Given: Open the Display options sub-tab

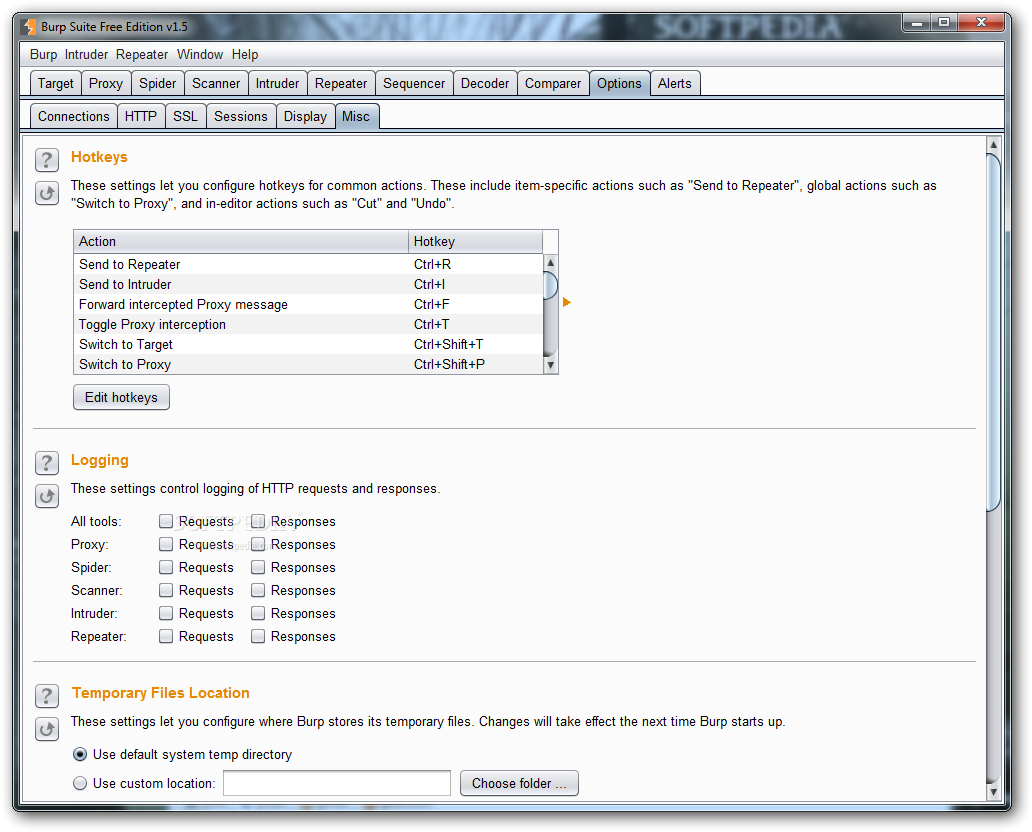Looking at the screenshot, I should tap(305, 117).
